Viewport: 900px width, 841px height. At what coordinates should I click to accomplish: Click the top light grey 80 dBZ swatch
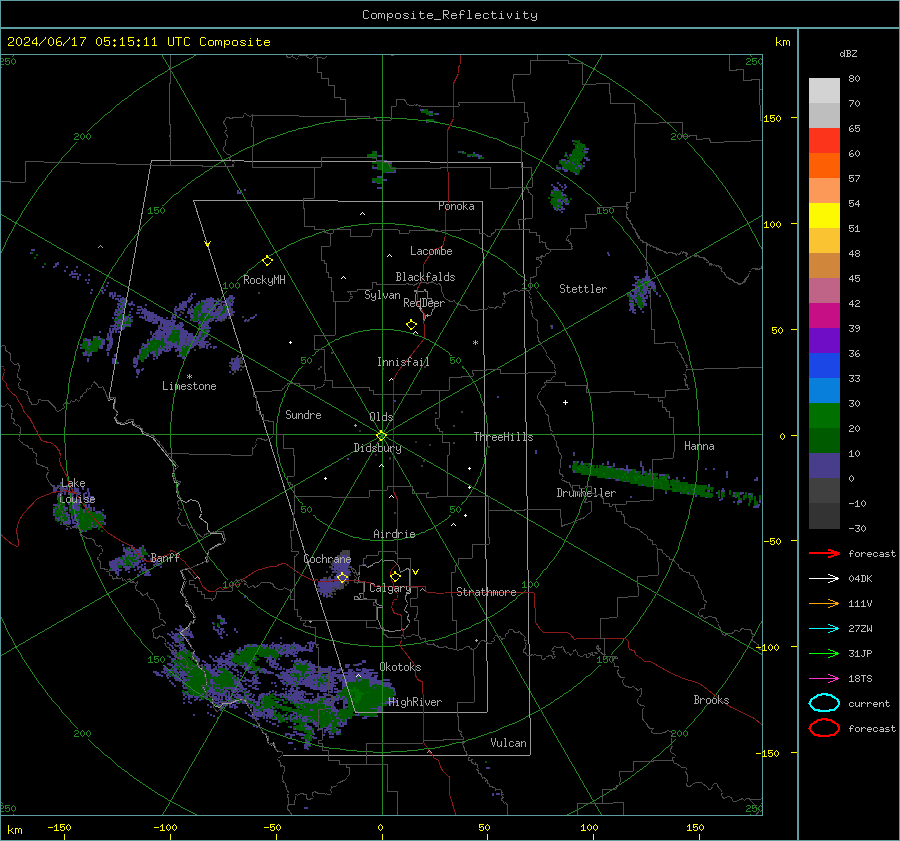824,91
